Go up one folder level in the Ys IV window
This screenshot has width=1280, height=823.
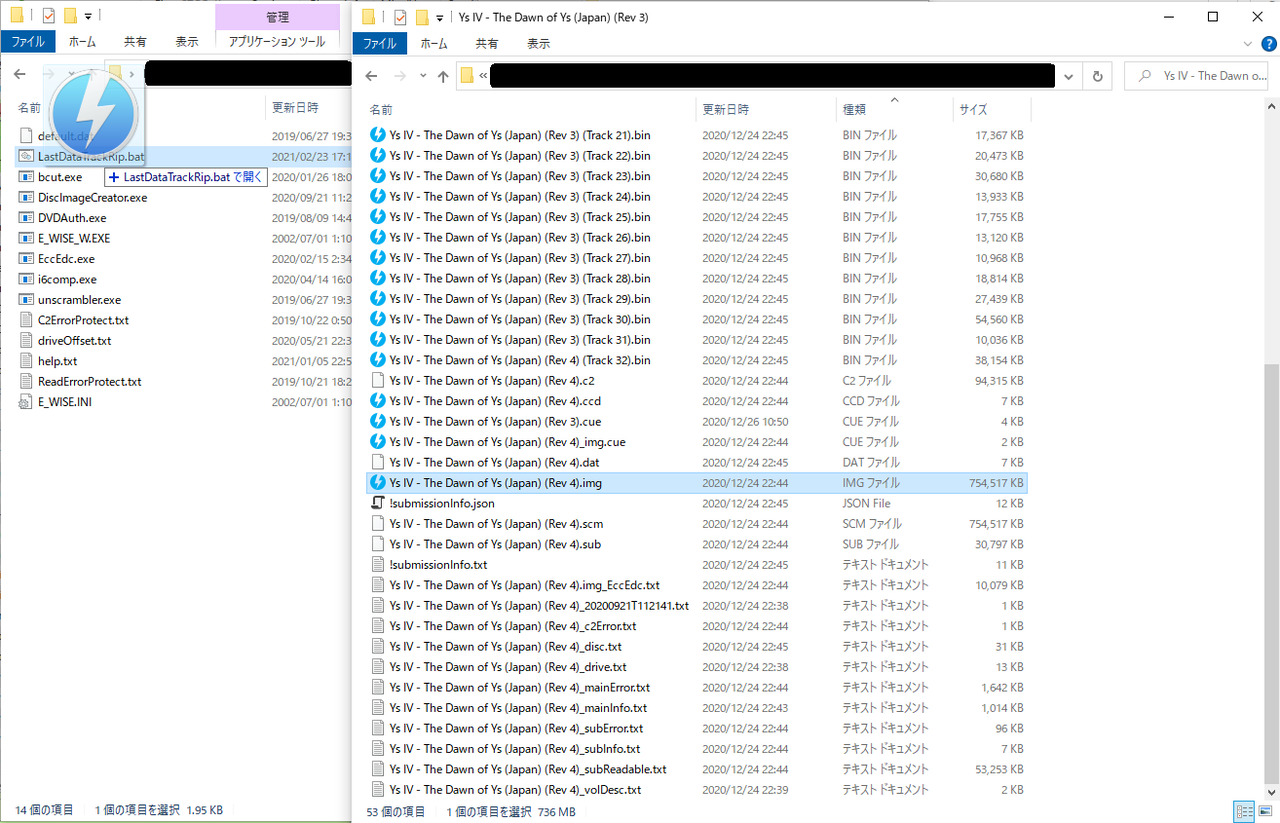click(x=443, y=77)
